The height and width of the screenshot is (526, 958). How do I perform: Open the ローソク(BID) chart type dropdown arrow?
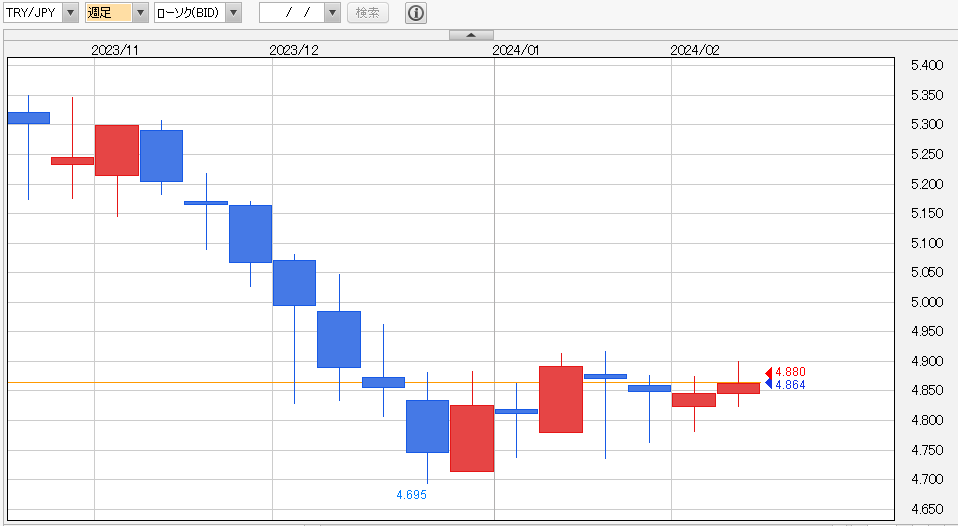point(233,12)
